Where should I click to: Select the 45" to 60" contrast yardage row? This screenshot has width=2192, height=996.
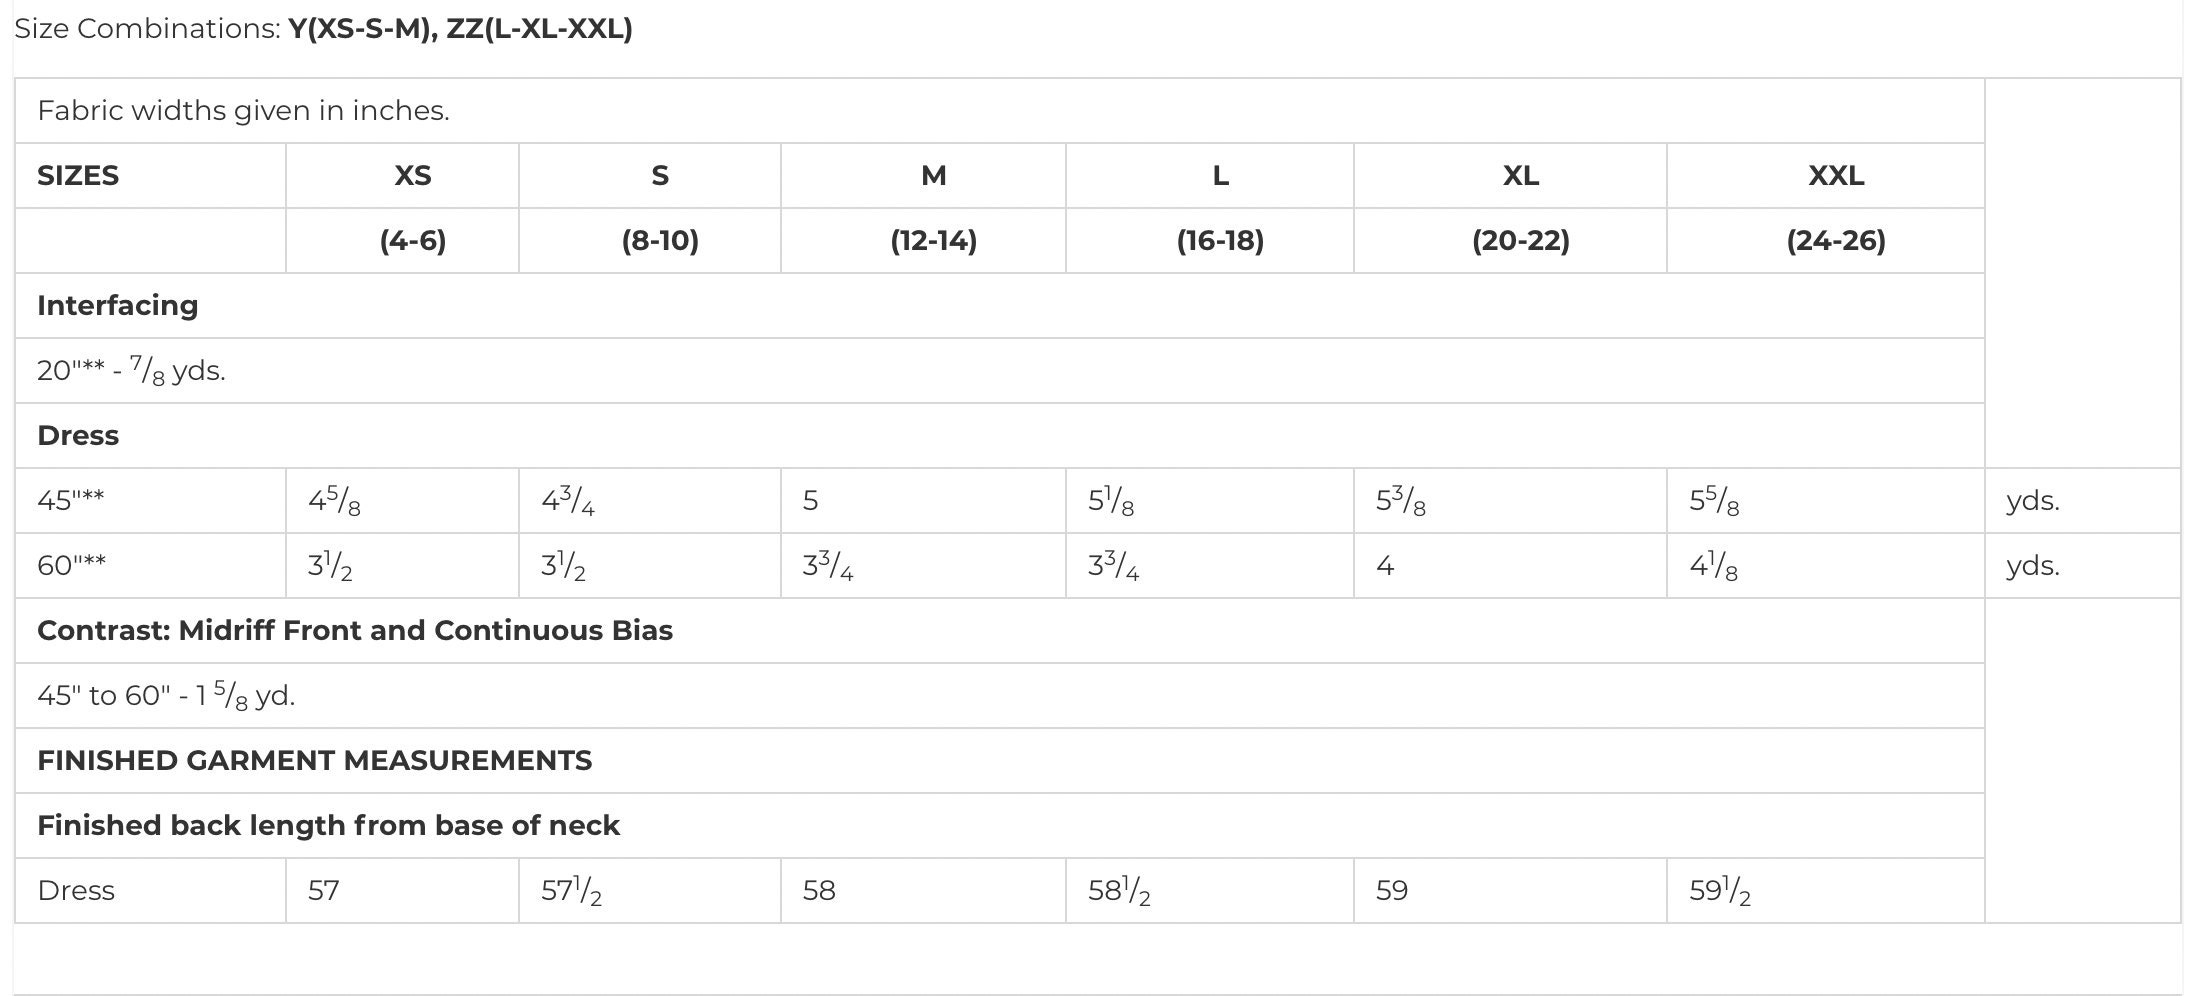click(x=1000, y=696)
